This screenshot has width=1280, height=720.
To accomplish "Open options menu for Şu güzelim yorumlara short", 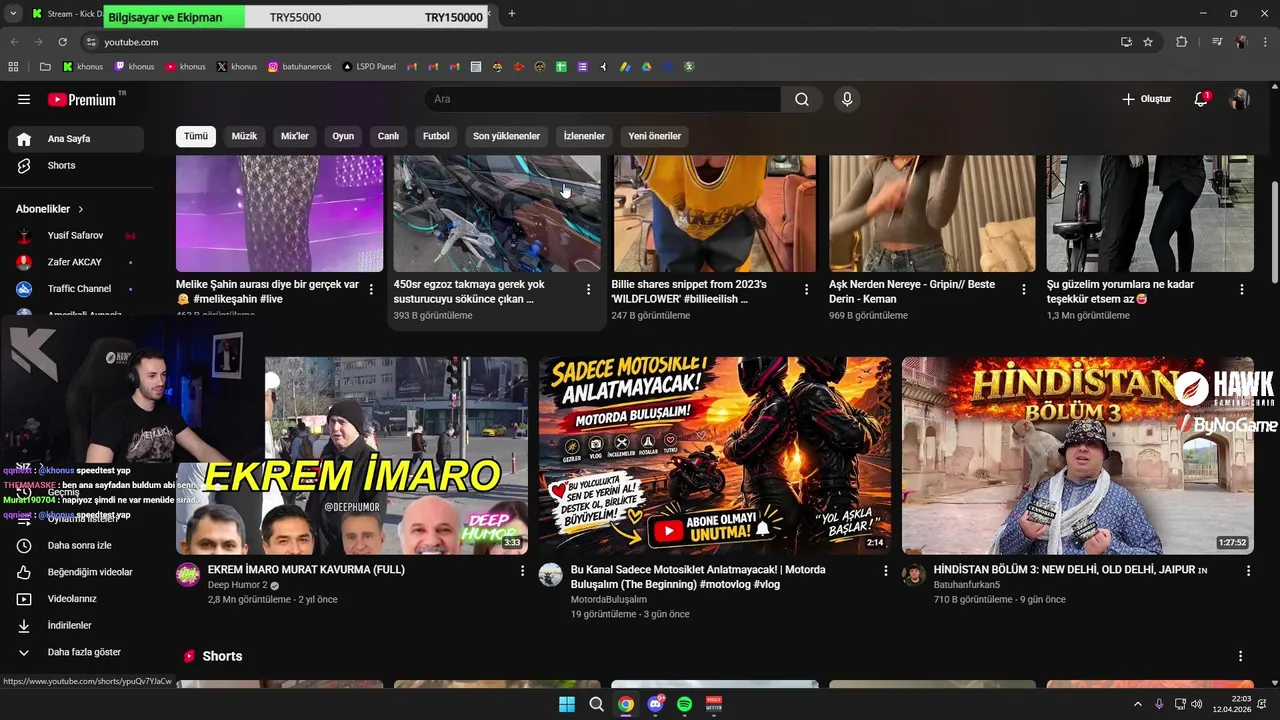I will [1242, 289].
